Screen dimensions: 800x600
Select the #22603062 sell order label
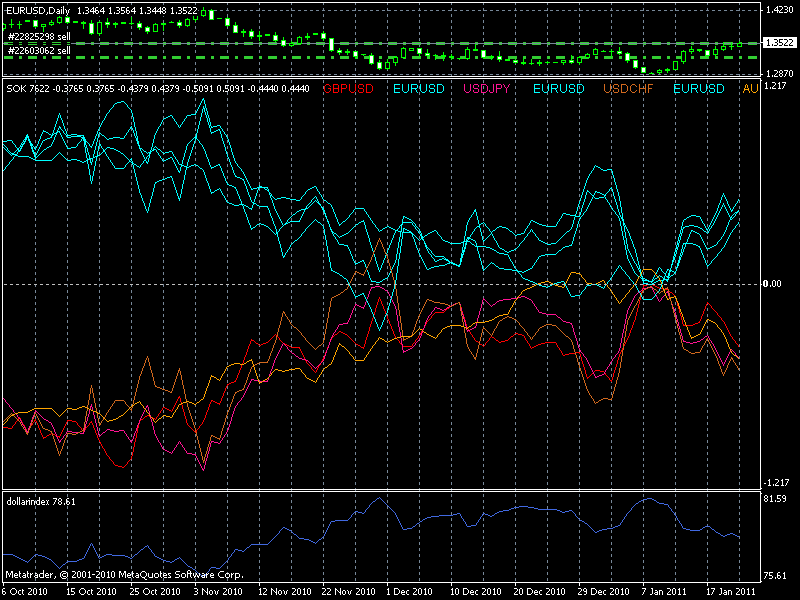[x=39, y=51]
